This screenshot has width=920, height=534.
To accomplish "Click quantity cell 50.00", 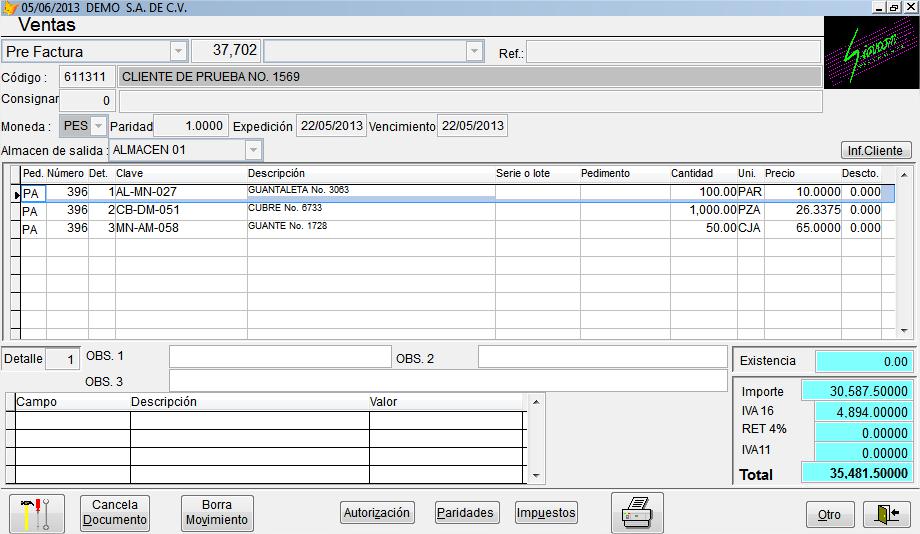I will pos(703,228).
